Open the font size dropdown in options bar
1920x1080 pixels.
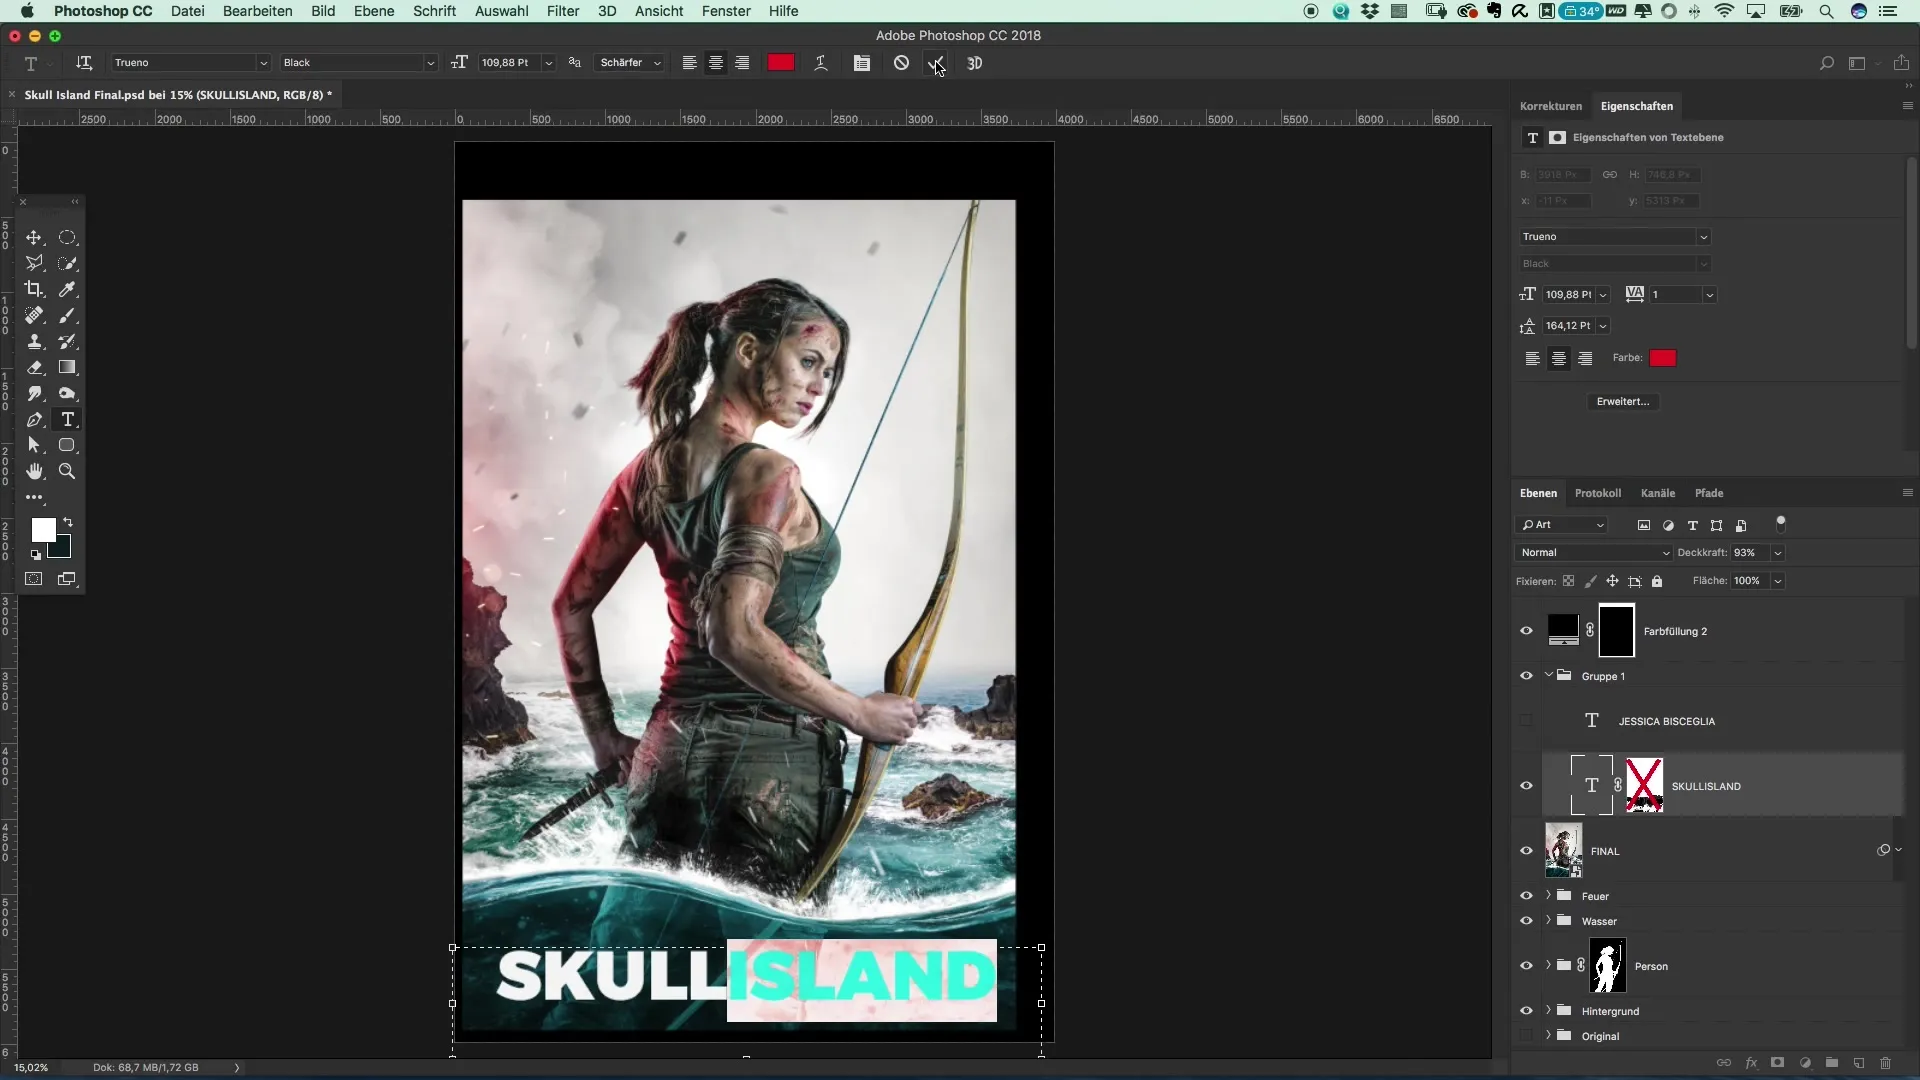(548, 63)
